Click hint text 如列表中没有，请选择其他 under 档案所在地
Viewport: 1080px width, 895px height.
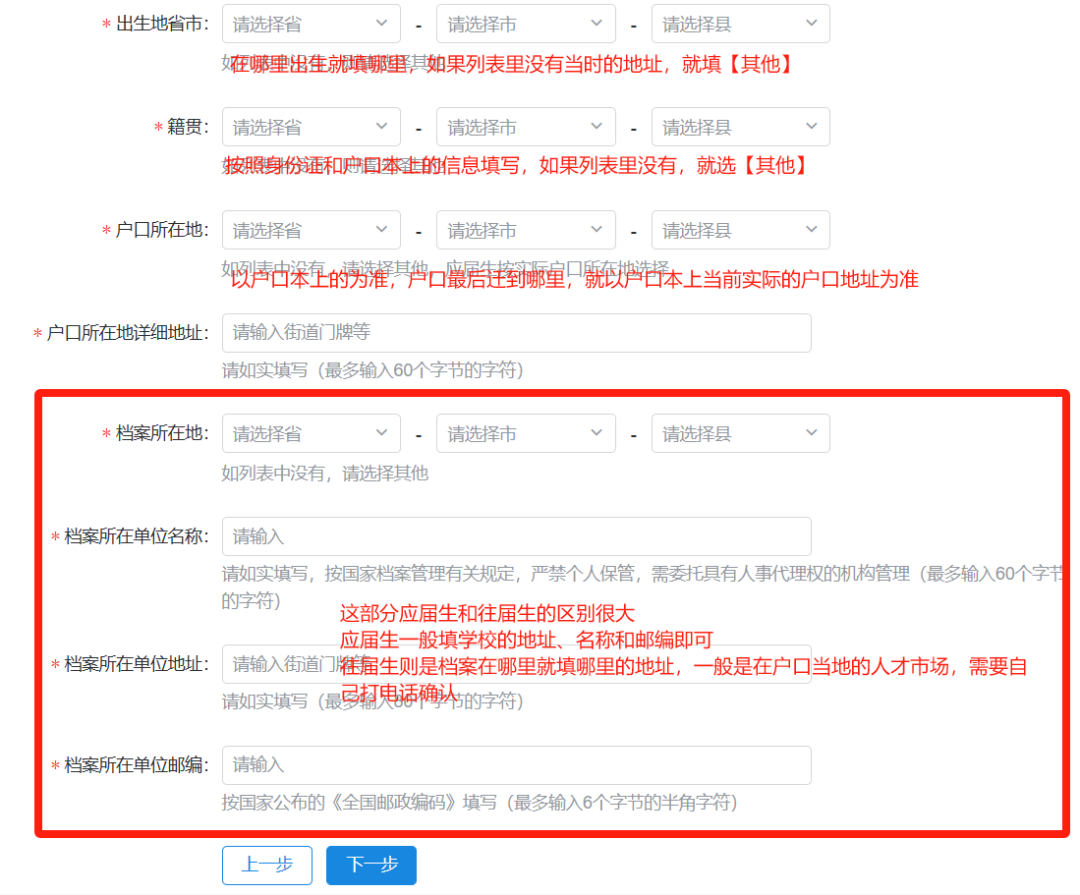tap(325, 473)
